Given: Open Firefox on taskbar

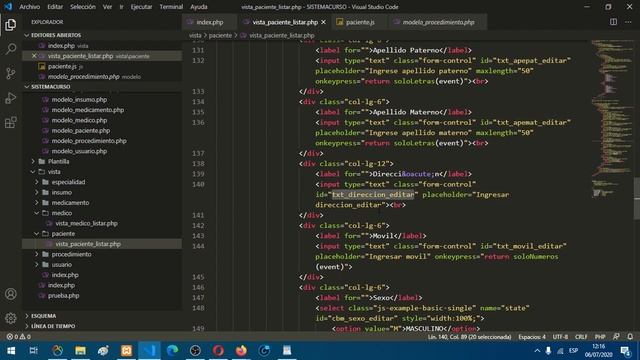Looking at the screenshot, I should (x=241, y=351).
